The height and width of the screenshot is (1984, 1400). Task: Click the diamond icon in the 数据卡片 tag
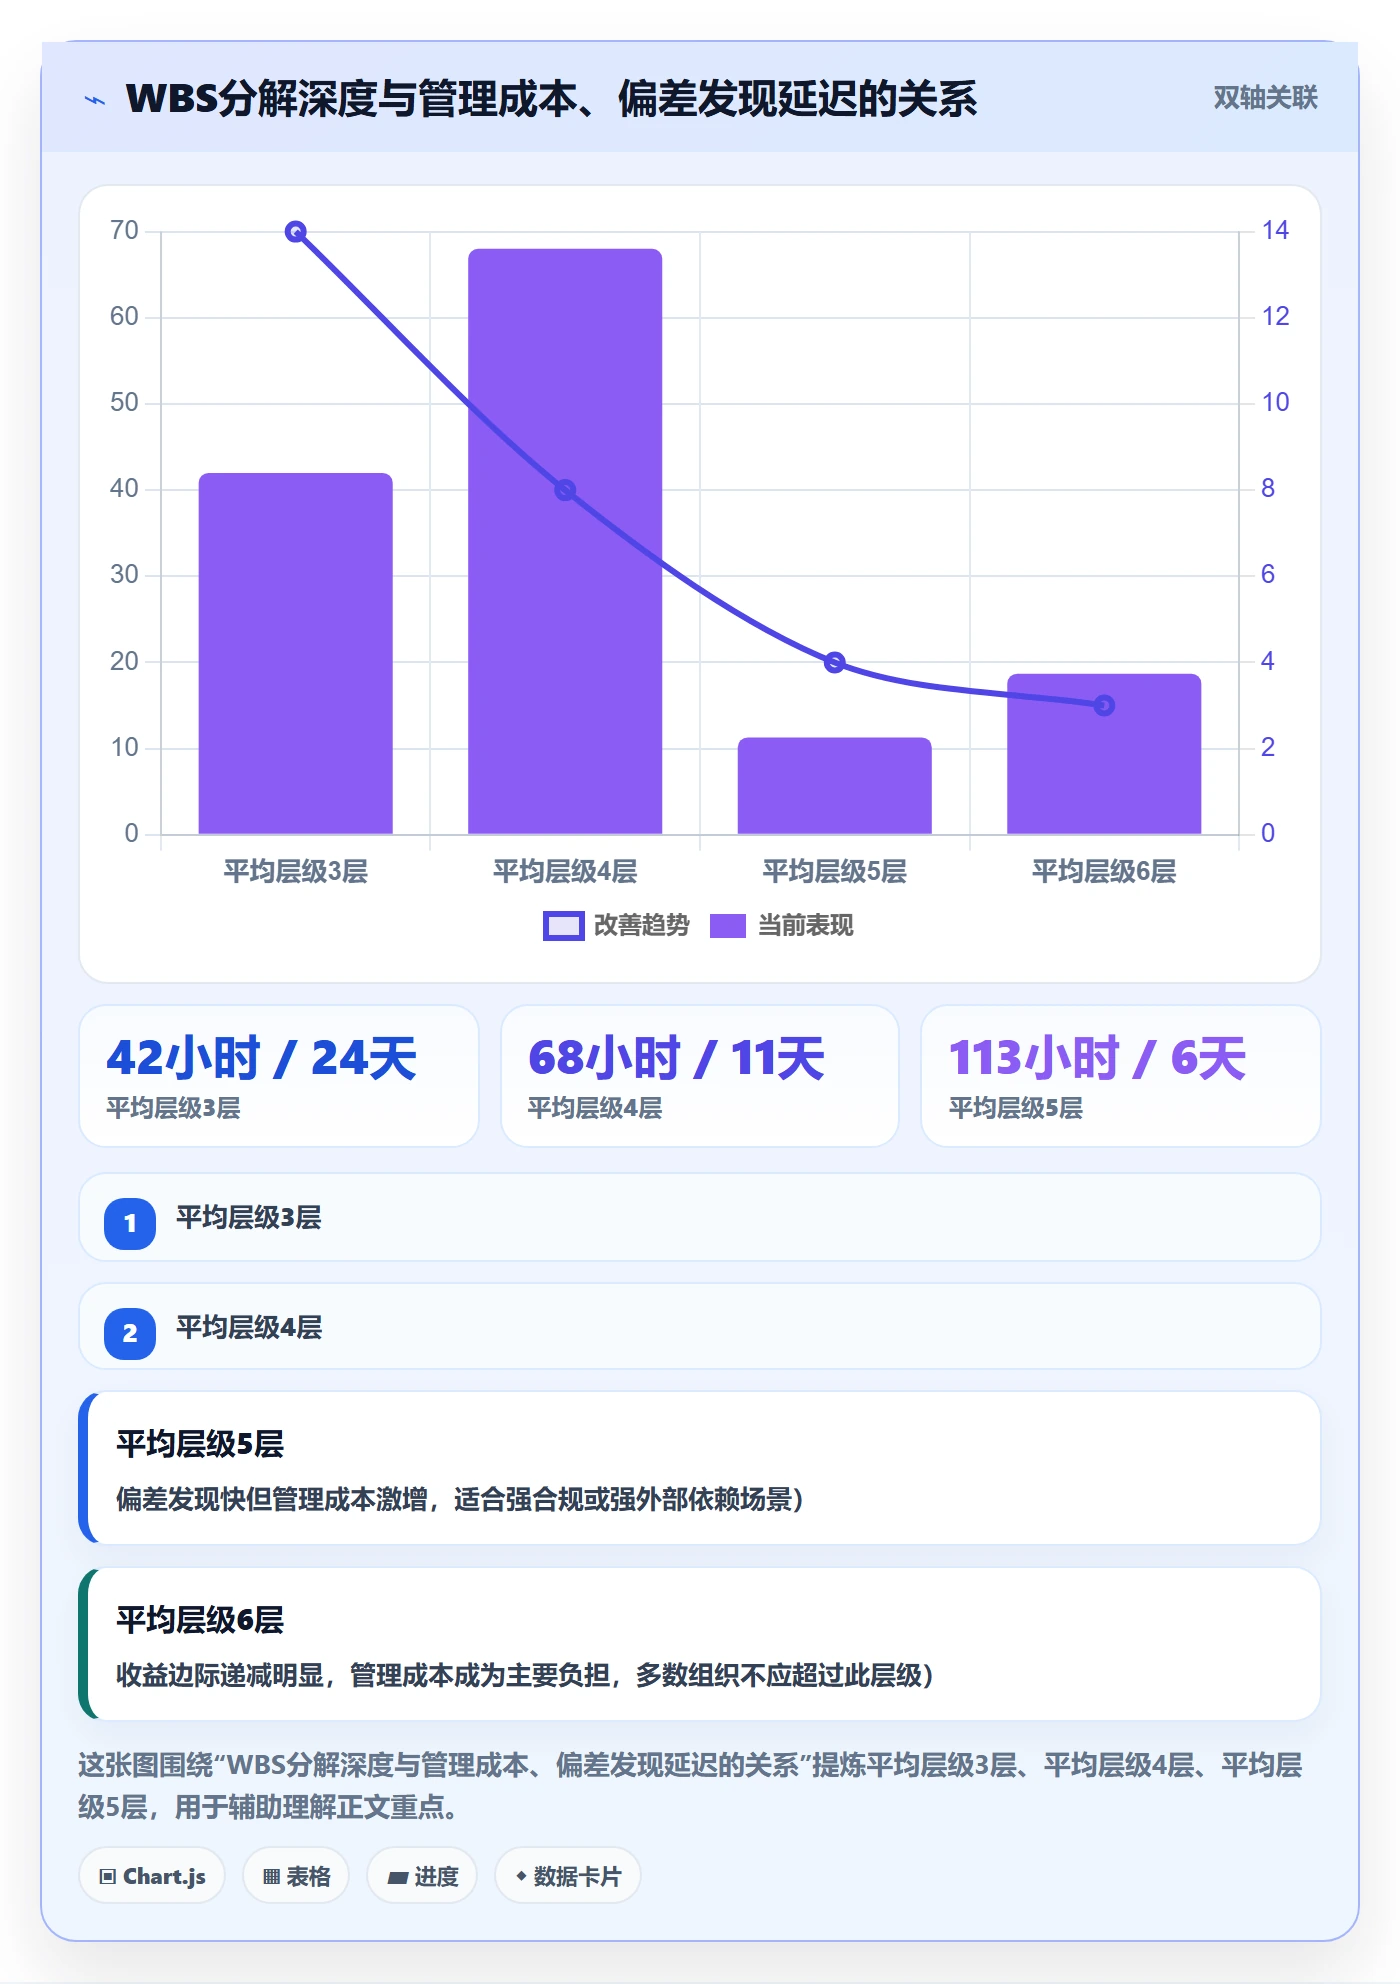(x=521, y=1876)
